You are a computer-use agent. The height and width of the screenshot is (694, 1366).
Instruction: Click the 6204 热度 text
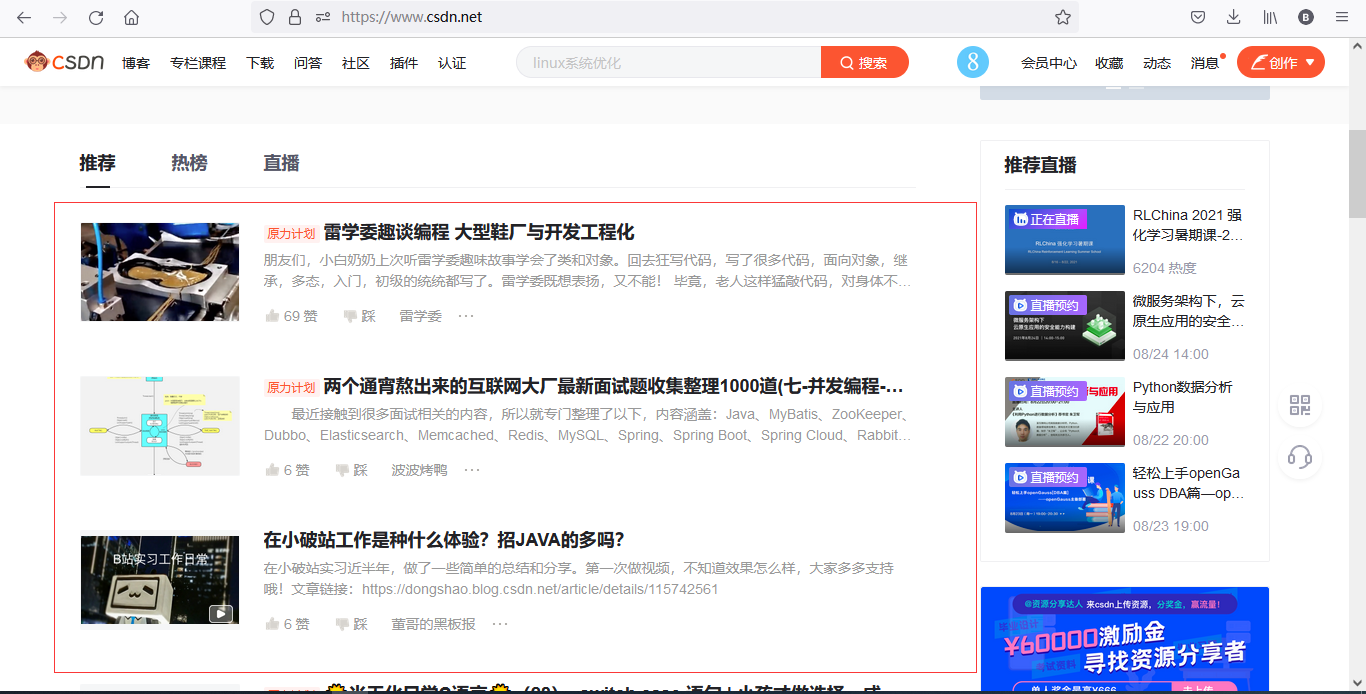(x=1165, y=268)
